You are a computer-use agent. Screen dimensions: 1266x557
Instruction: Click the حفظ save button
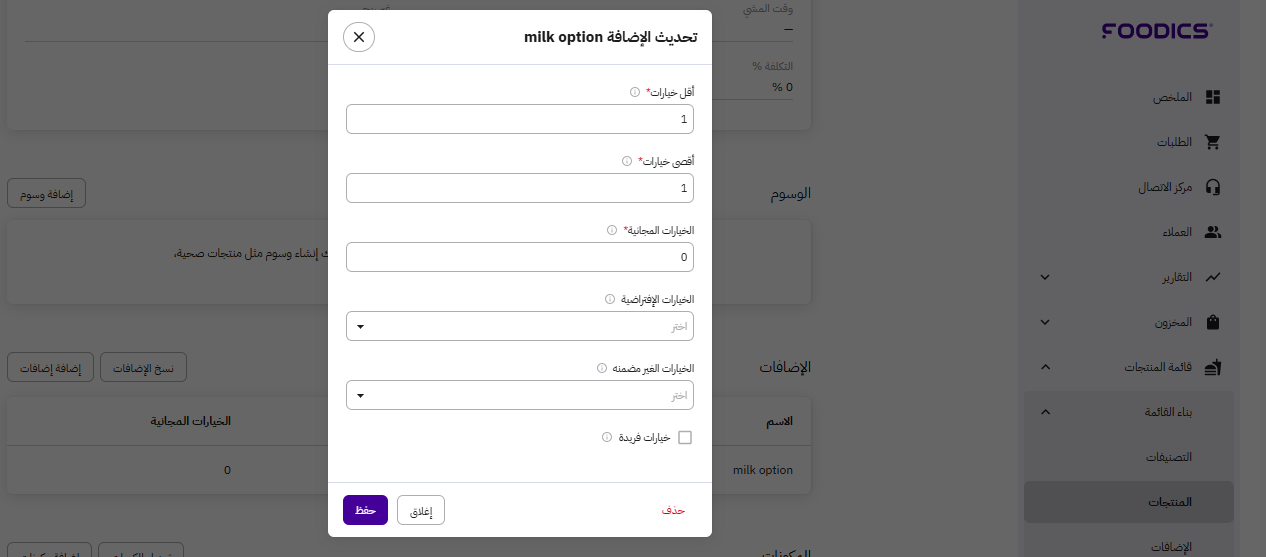(x=365, y=510)
